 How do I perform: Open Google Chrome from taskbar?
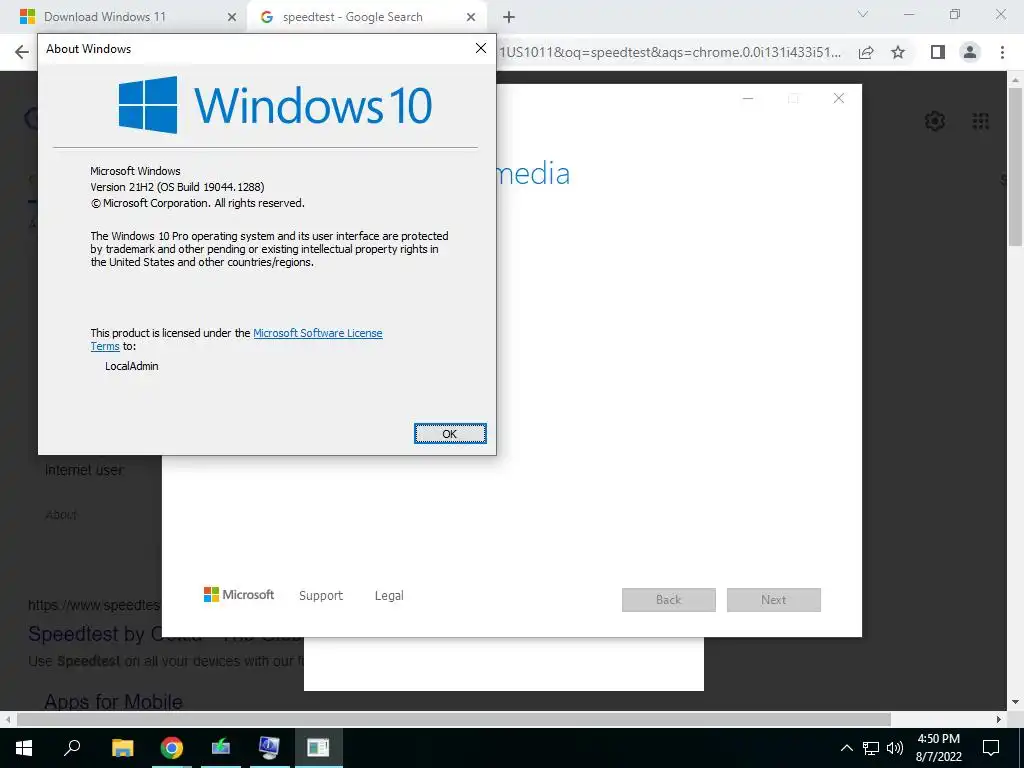click(172, 748)
